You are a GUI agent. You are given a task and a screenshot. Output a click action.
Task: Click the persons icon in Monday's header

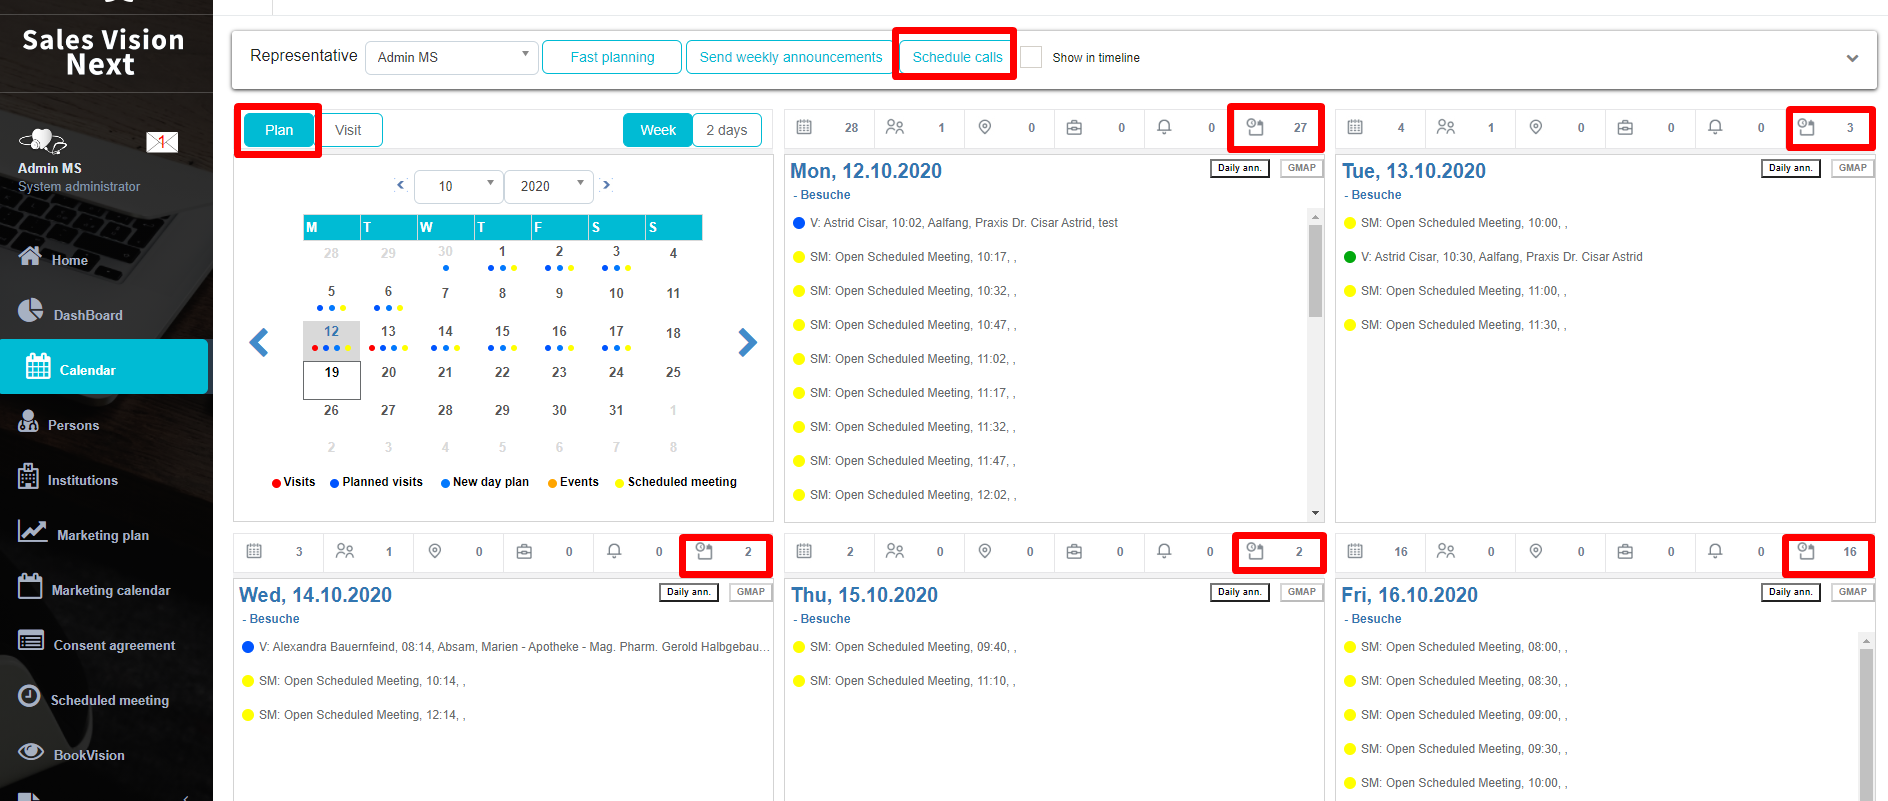point(895,127)
